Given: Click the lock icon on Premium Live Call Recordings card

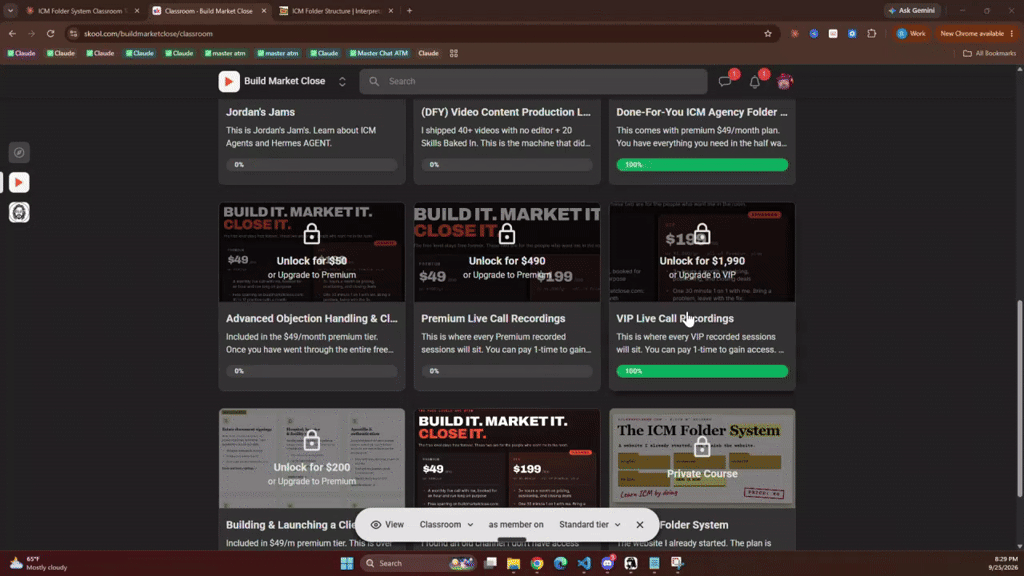Looking at the screenshot, I should click(x=507, y=234).
